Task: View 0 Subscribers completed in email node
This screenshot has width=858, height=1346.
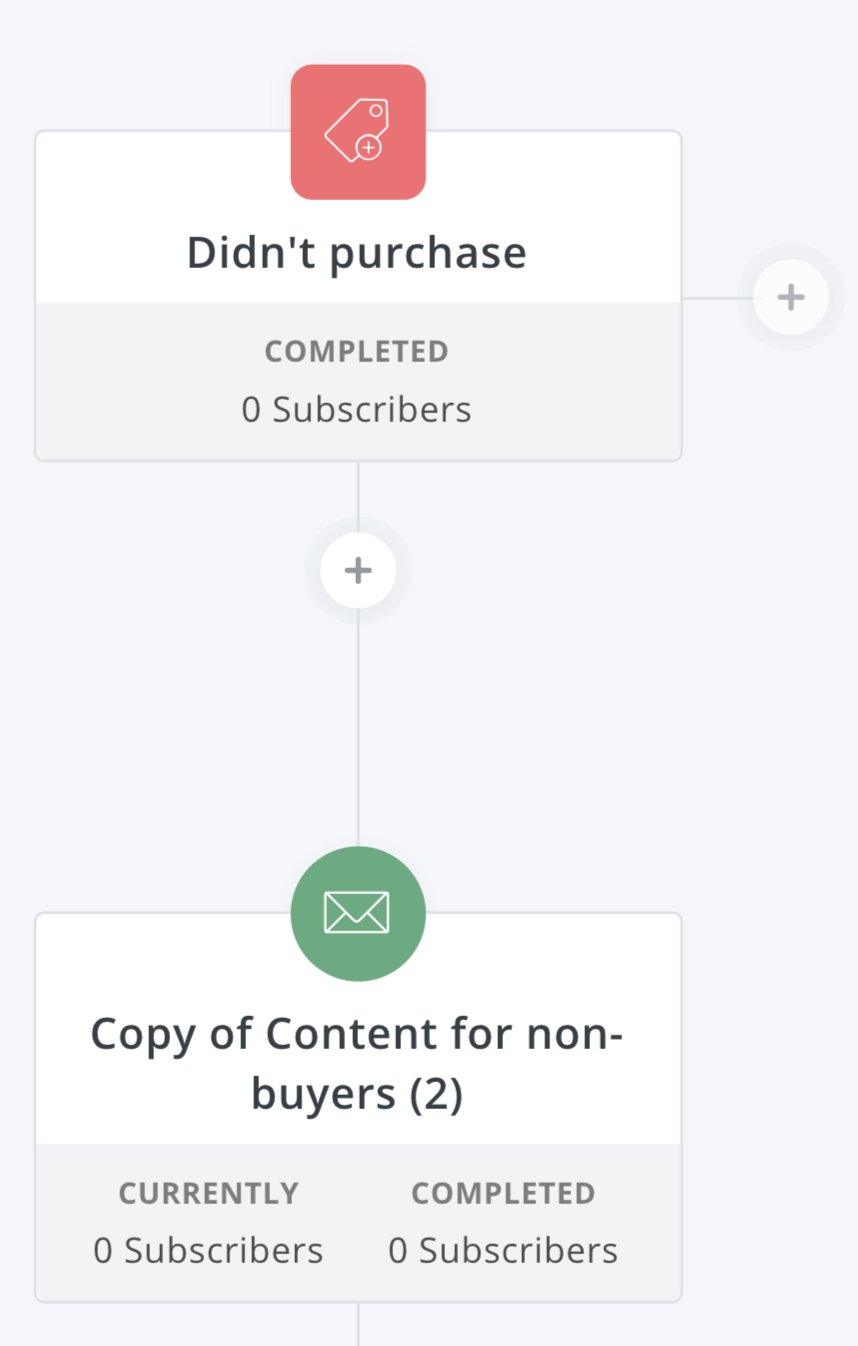Action: tap(503, 1251)
